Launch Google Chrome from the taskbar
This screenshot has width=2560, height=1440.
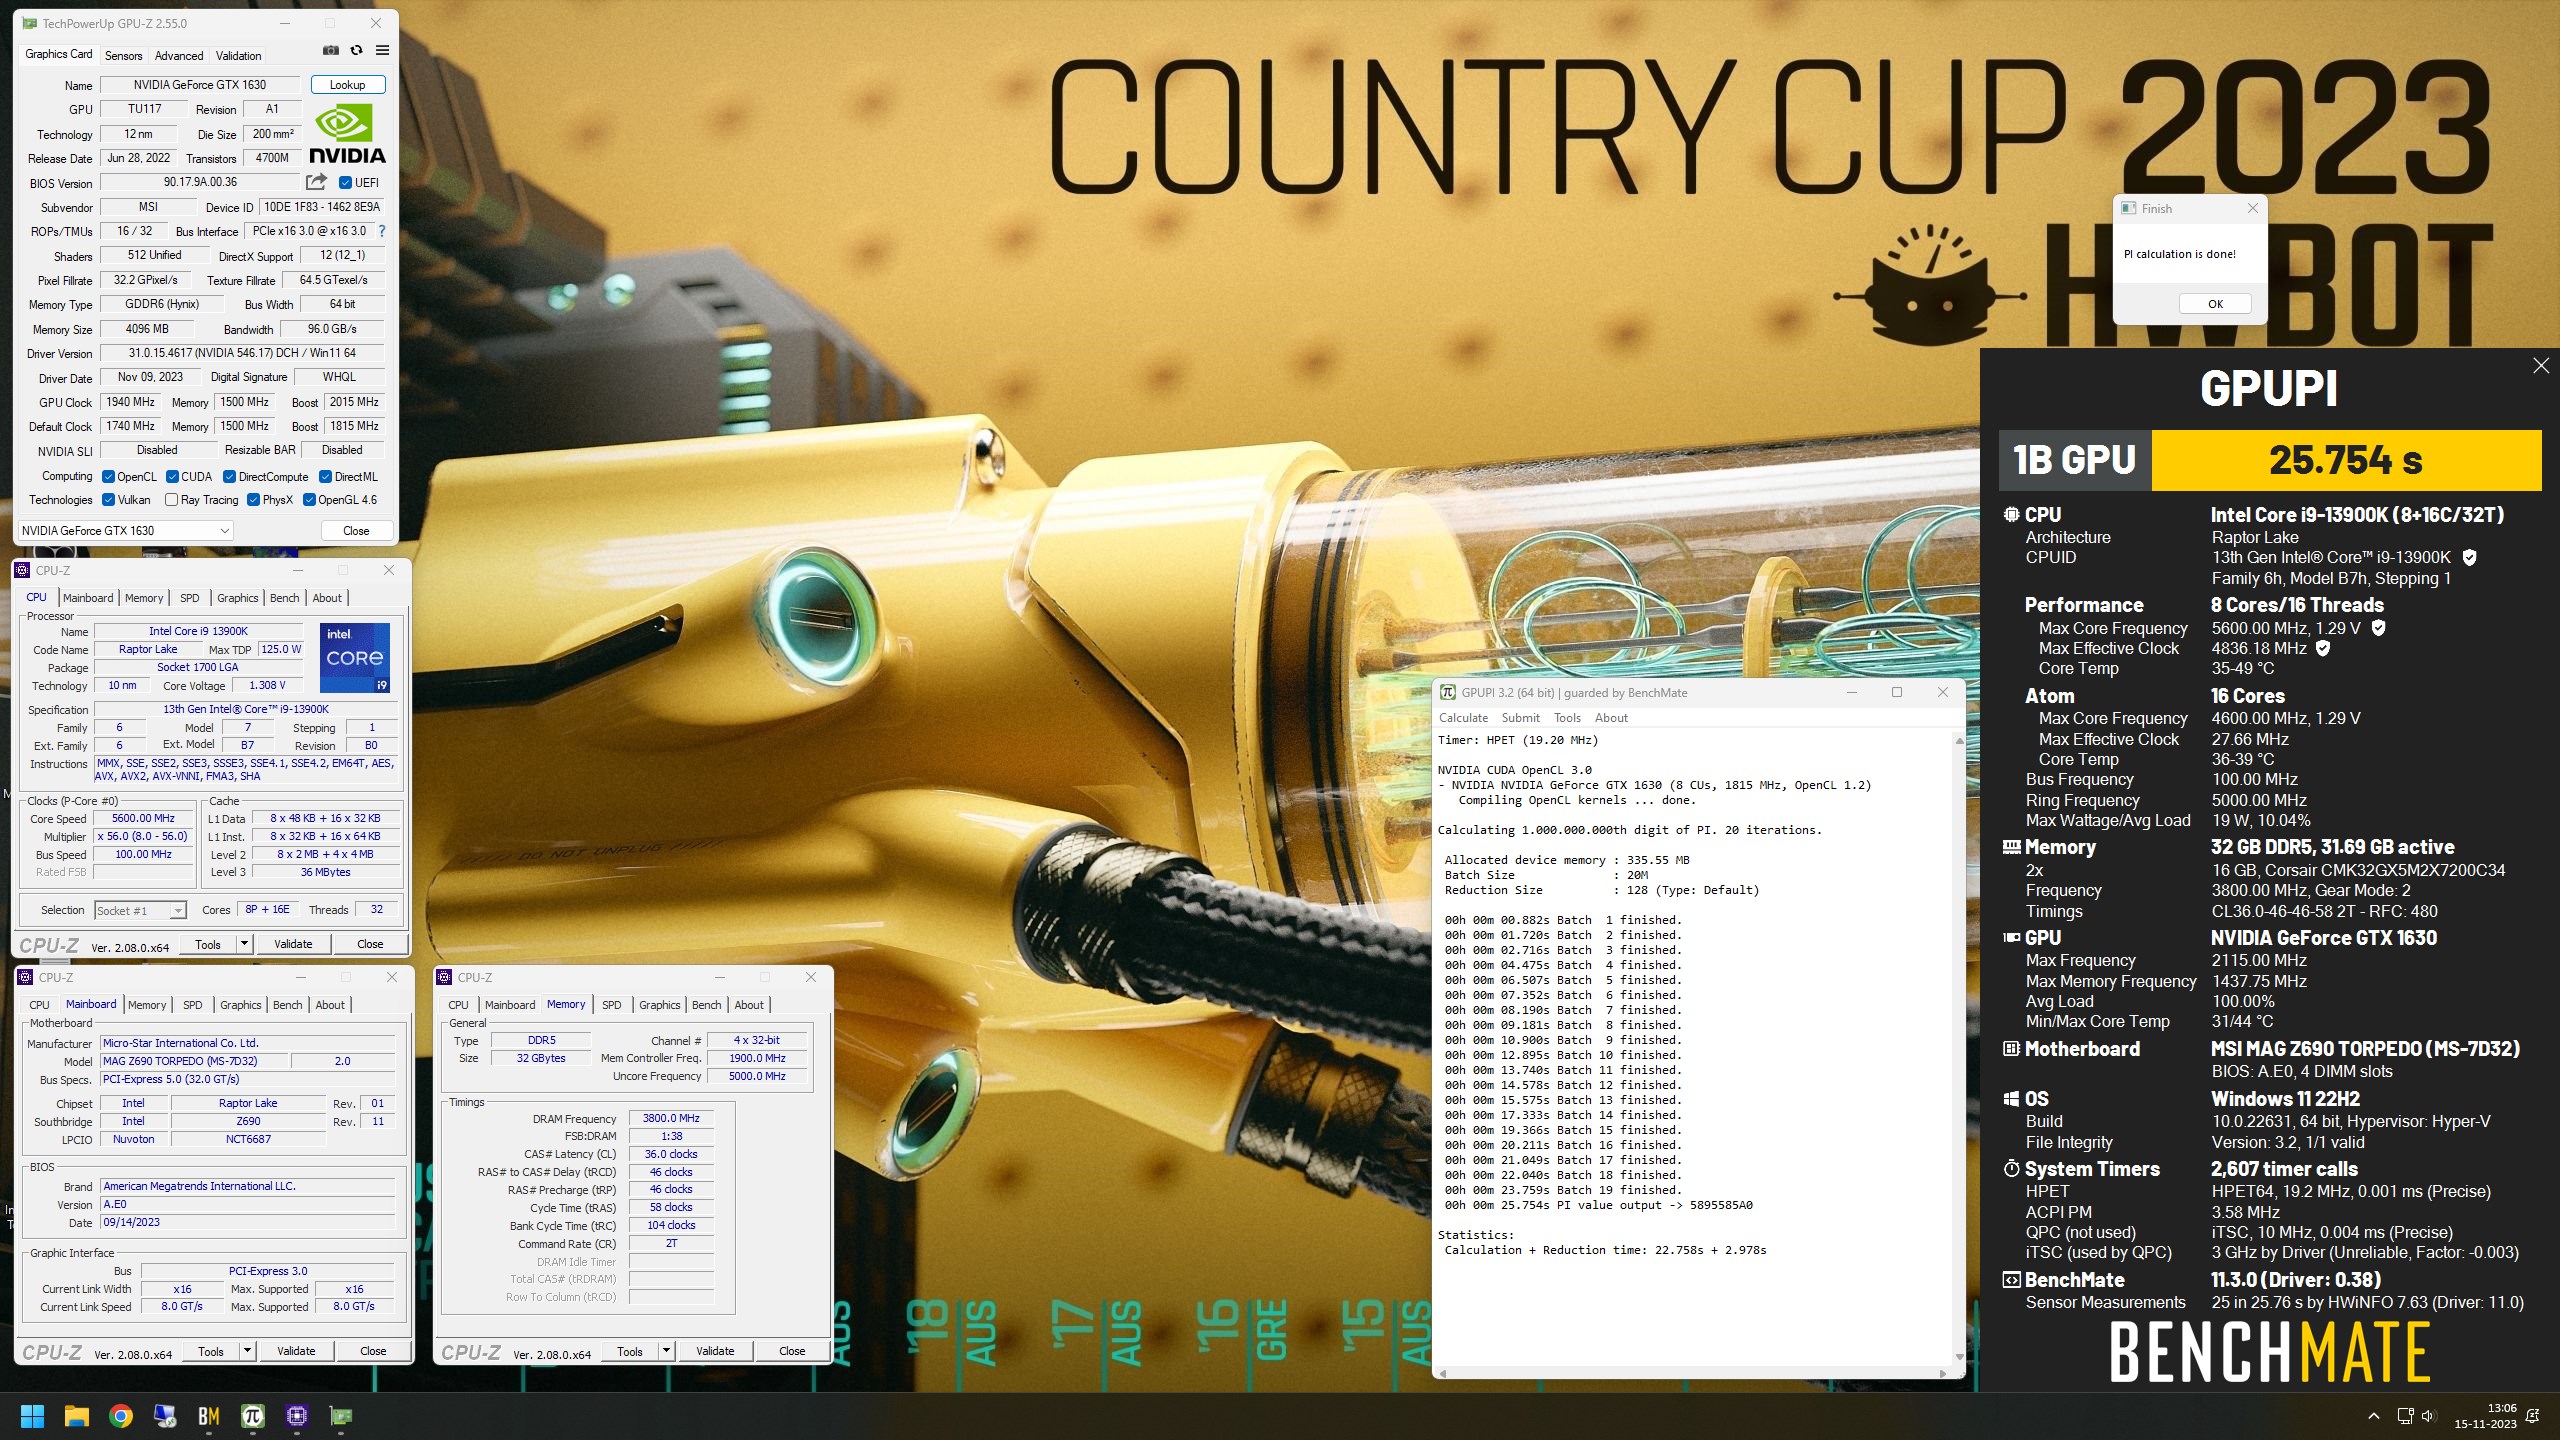pyautogui.click(x=120, y=1416)
